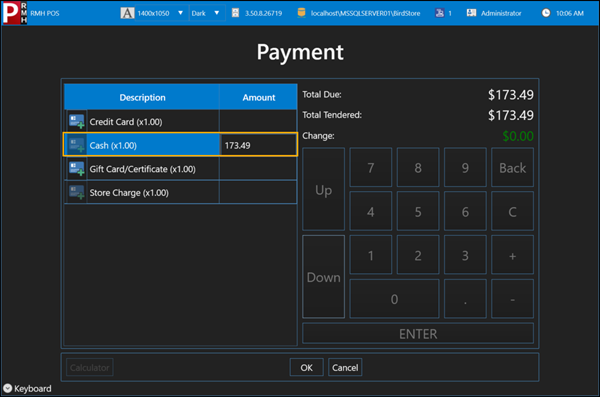This screenshot has width=600, height=397.
Task: Select the Gift Card/Certificate (x1.00) row
Action: click(180, 169)
